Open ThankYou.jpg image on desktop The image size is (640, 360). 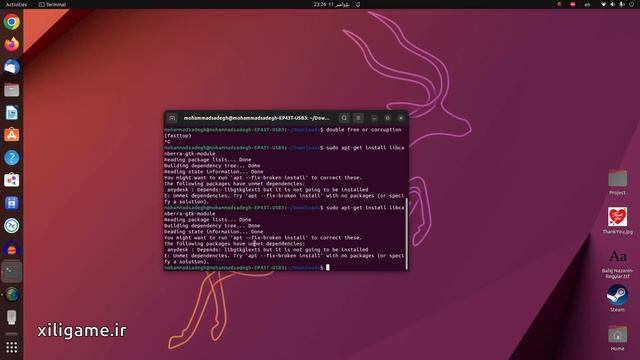[x=617, y=220]
